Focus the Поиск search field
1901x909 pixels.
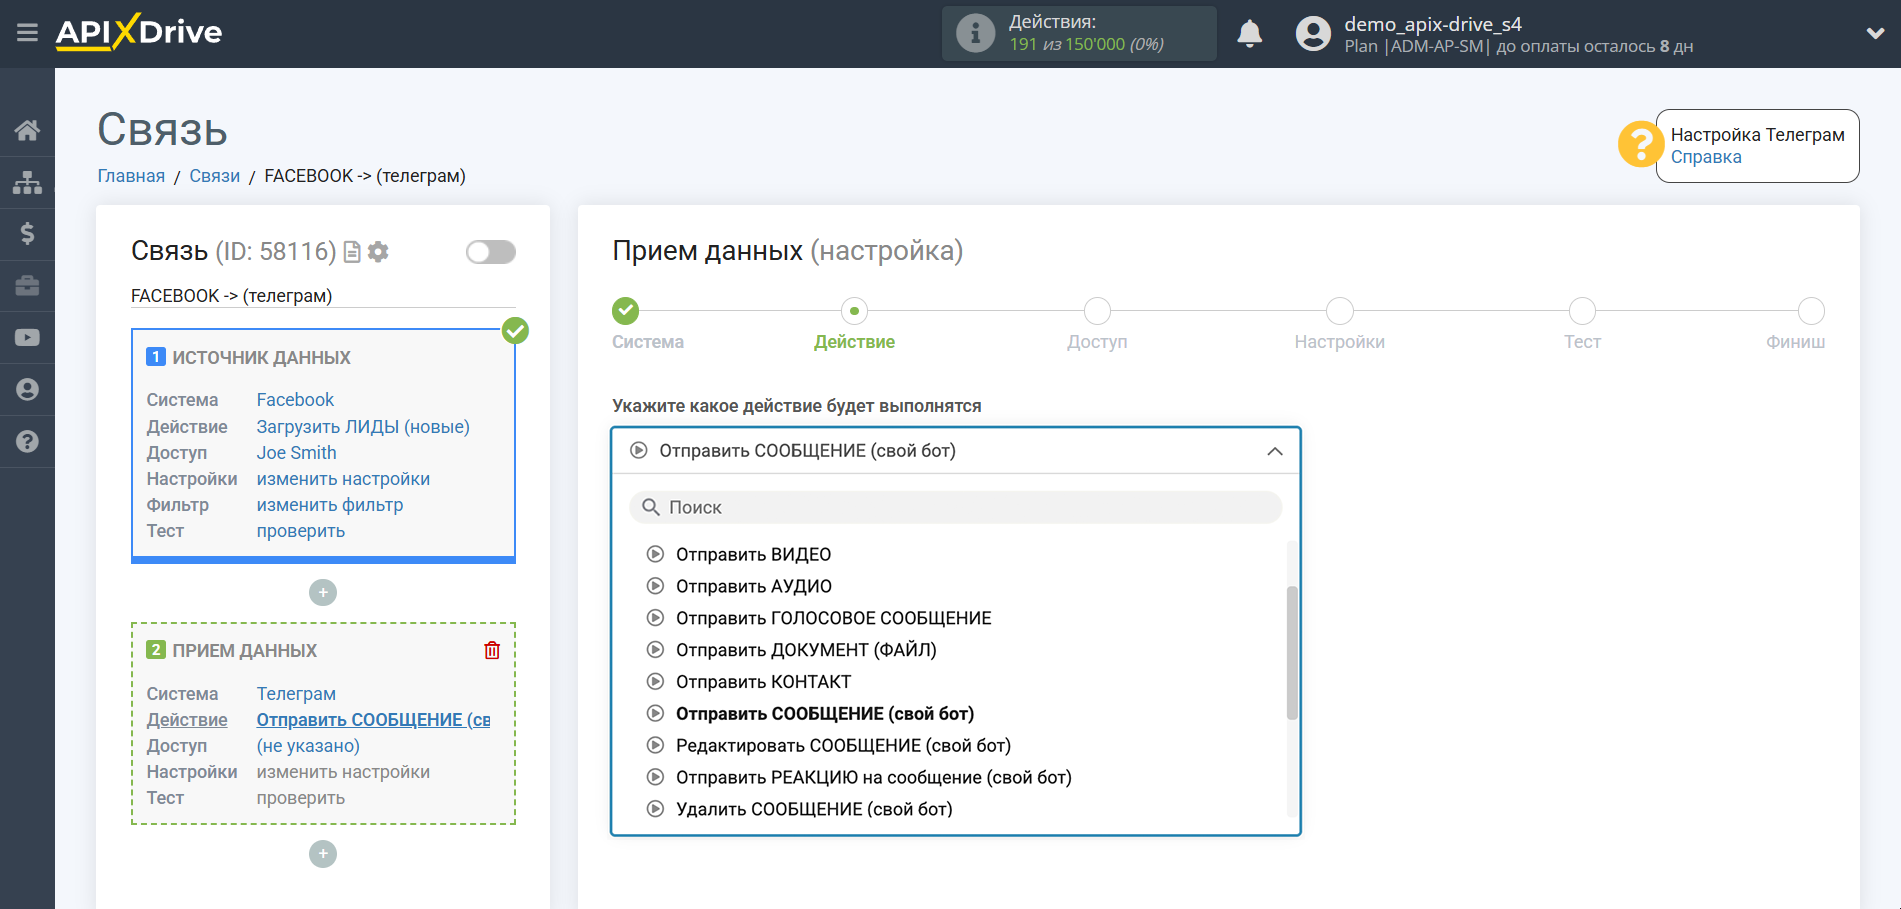point(955,508)
